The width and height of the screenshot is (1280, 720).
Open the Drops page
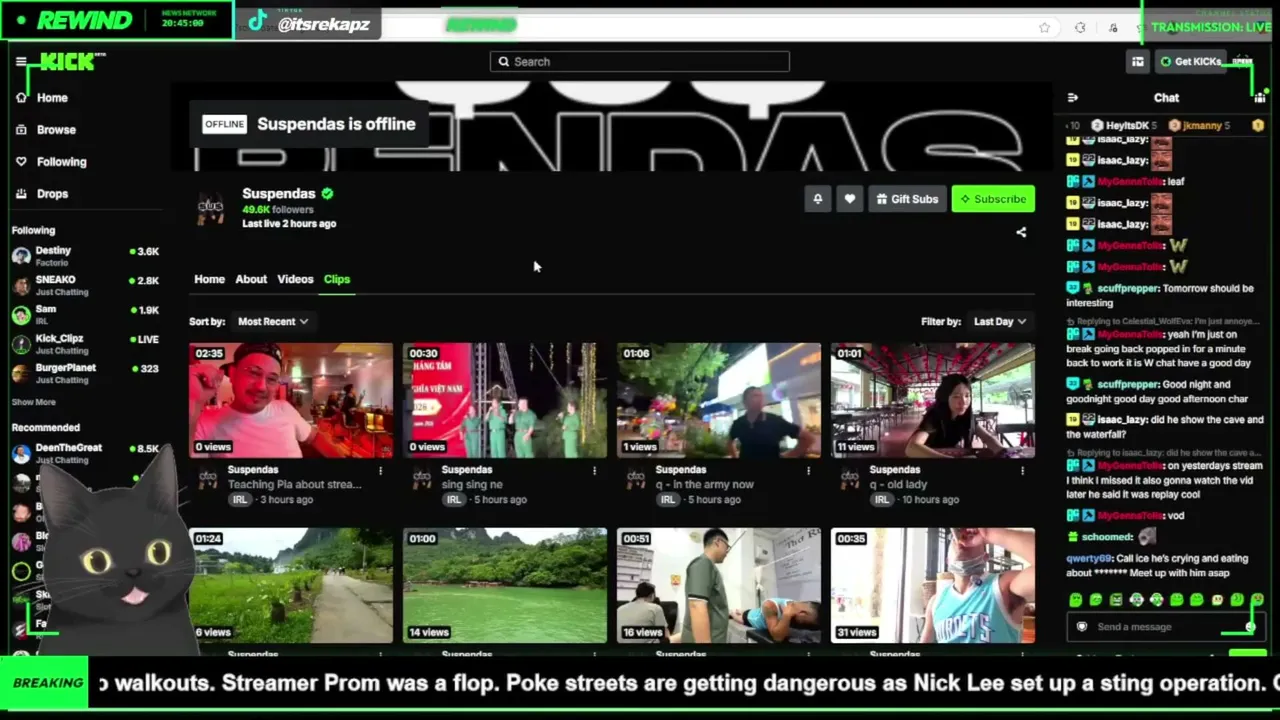(42, 194)
